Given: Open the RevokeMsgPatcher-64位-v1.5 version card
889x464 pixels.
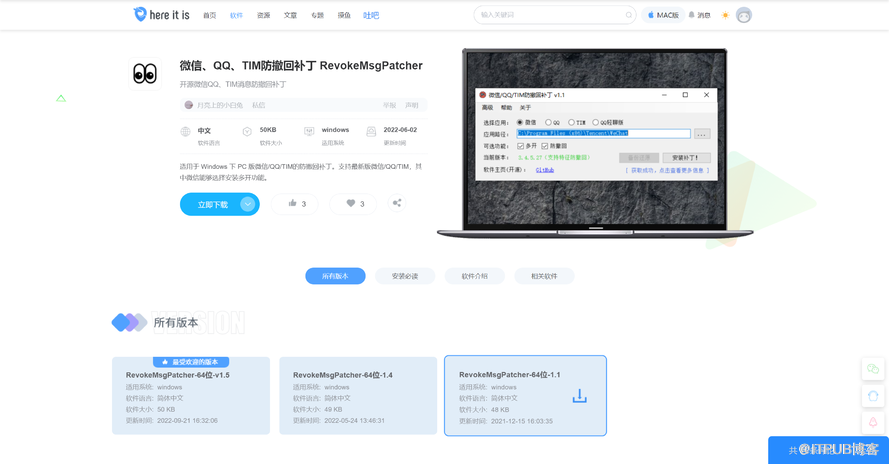Looking at the screenshot, I should click(191, 396).
